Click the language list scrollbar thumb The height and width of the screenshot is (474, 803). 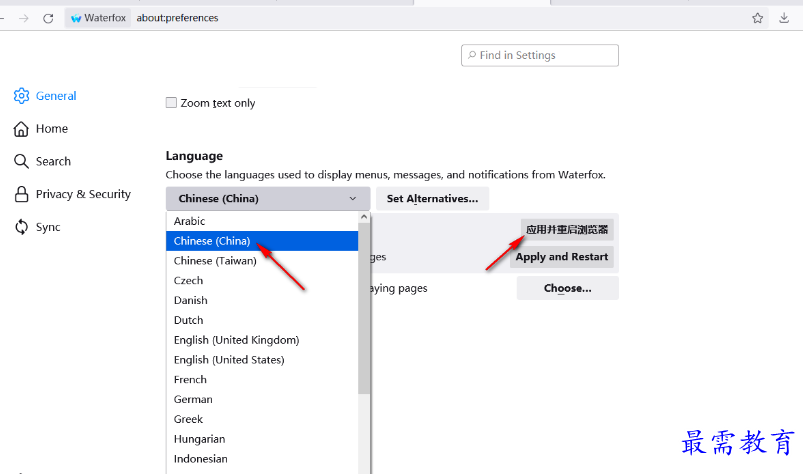click(x=364, y=309)
